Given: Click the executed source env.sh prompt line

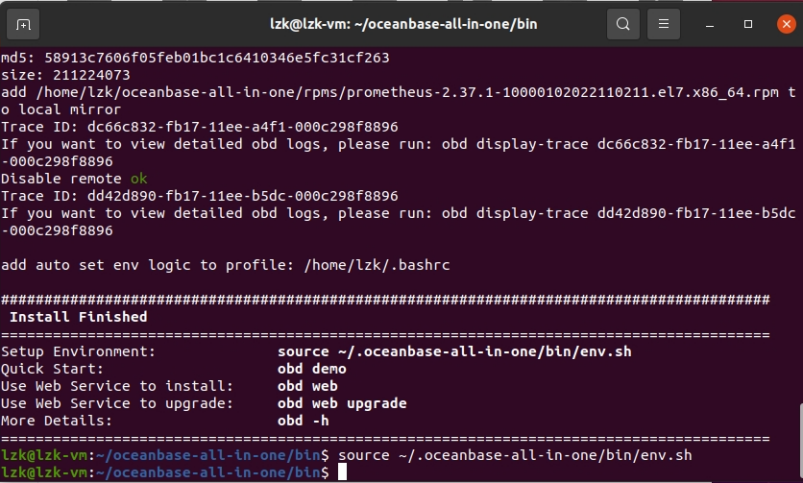Looking at the screenshot, I should coord(347,455).
